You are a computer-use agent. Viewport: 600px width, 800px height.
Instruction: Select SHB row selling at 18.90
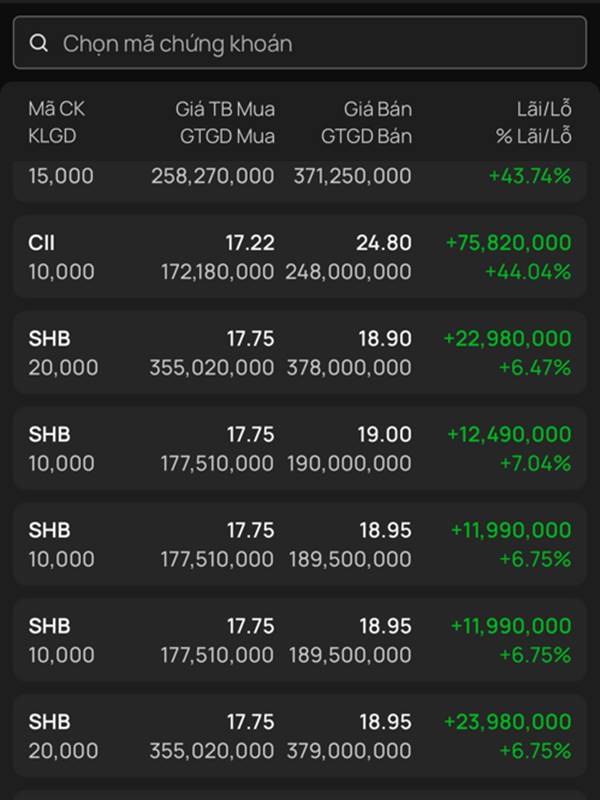tap(300, 353)
